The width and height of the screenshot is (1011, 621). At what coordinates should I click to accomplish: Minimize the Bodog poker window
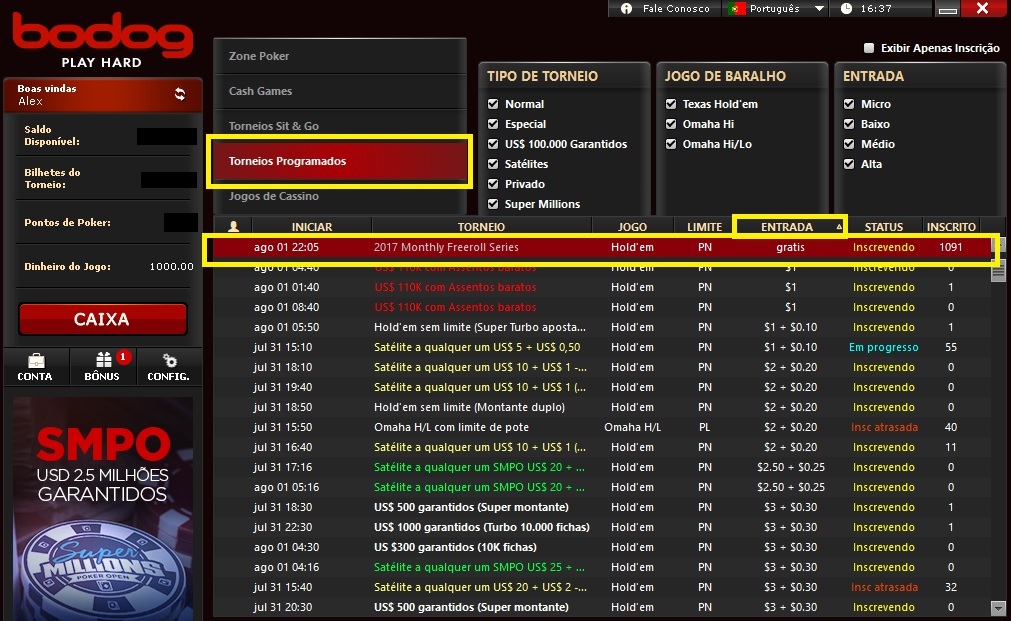point(947,8)
